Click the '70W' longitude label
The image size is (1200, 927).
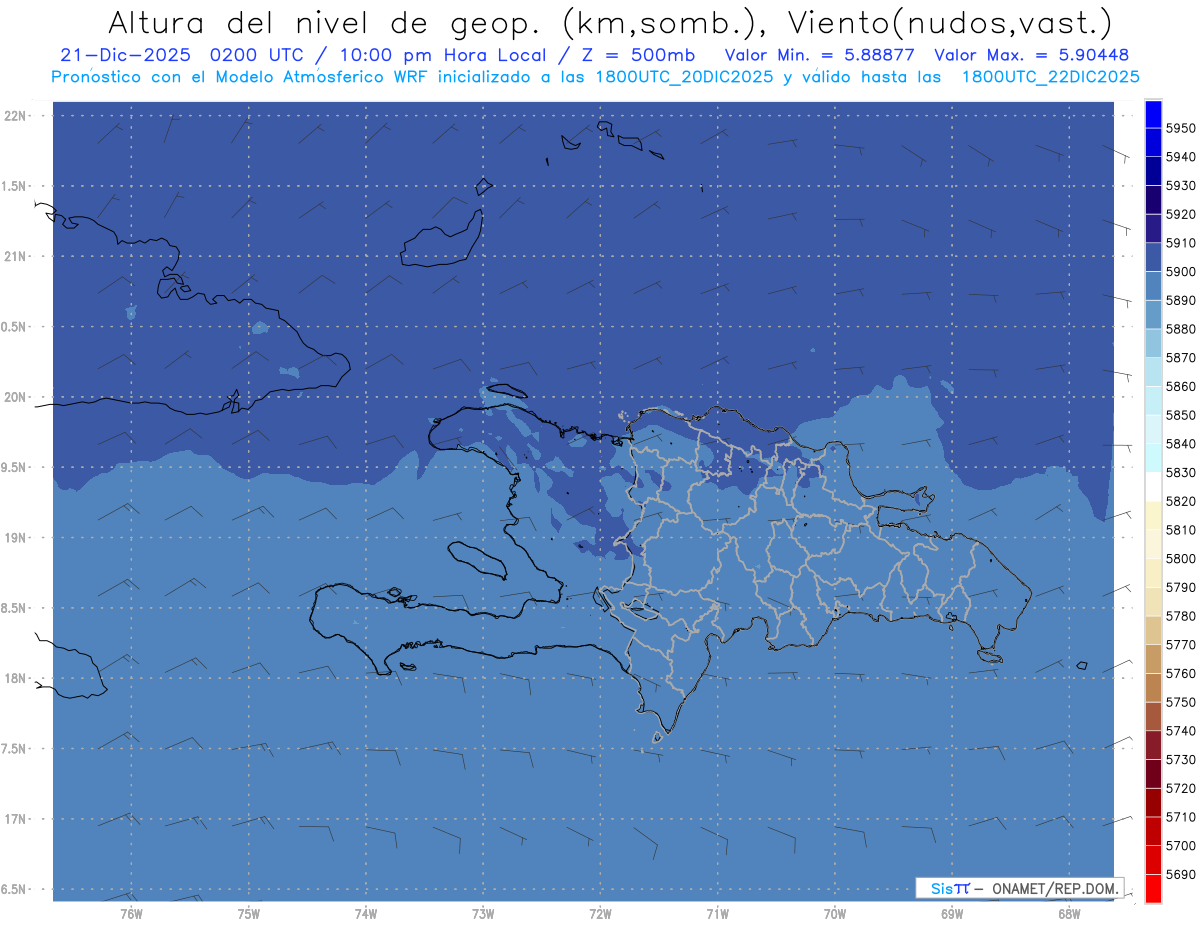click(835, 913)
